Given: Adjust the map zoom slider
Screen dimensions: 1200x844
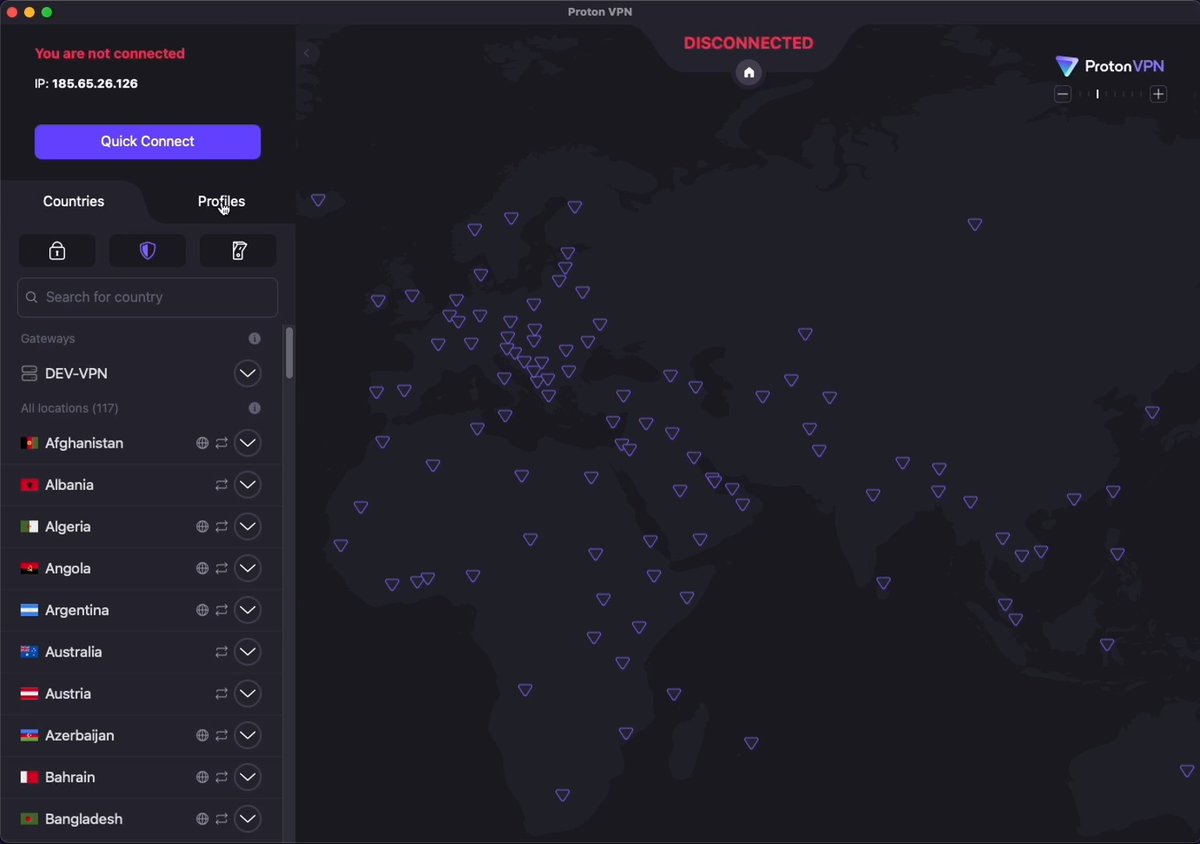Looking at the screenshot, I should coord(1110,94).
